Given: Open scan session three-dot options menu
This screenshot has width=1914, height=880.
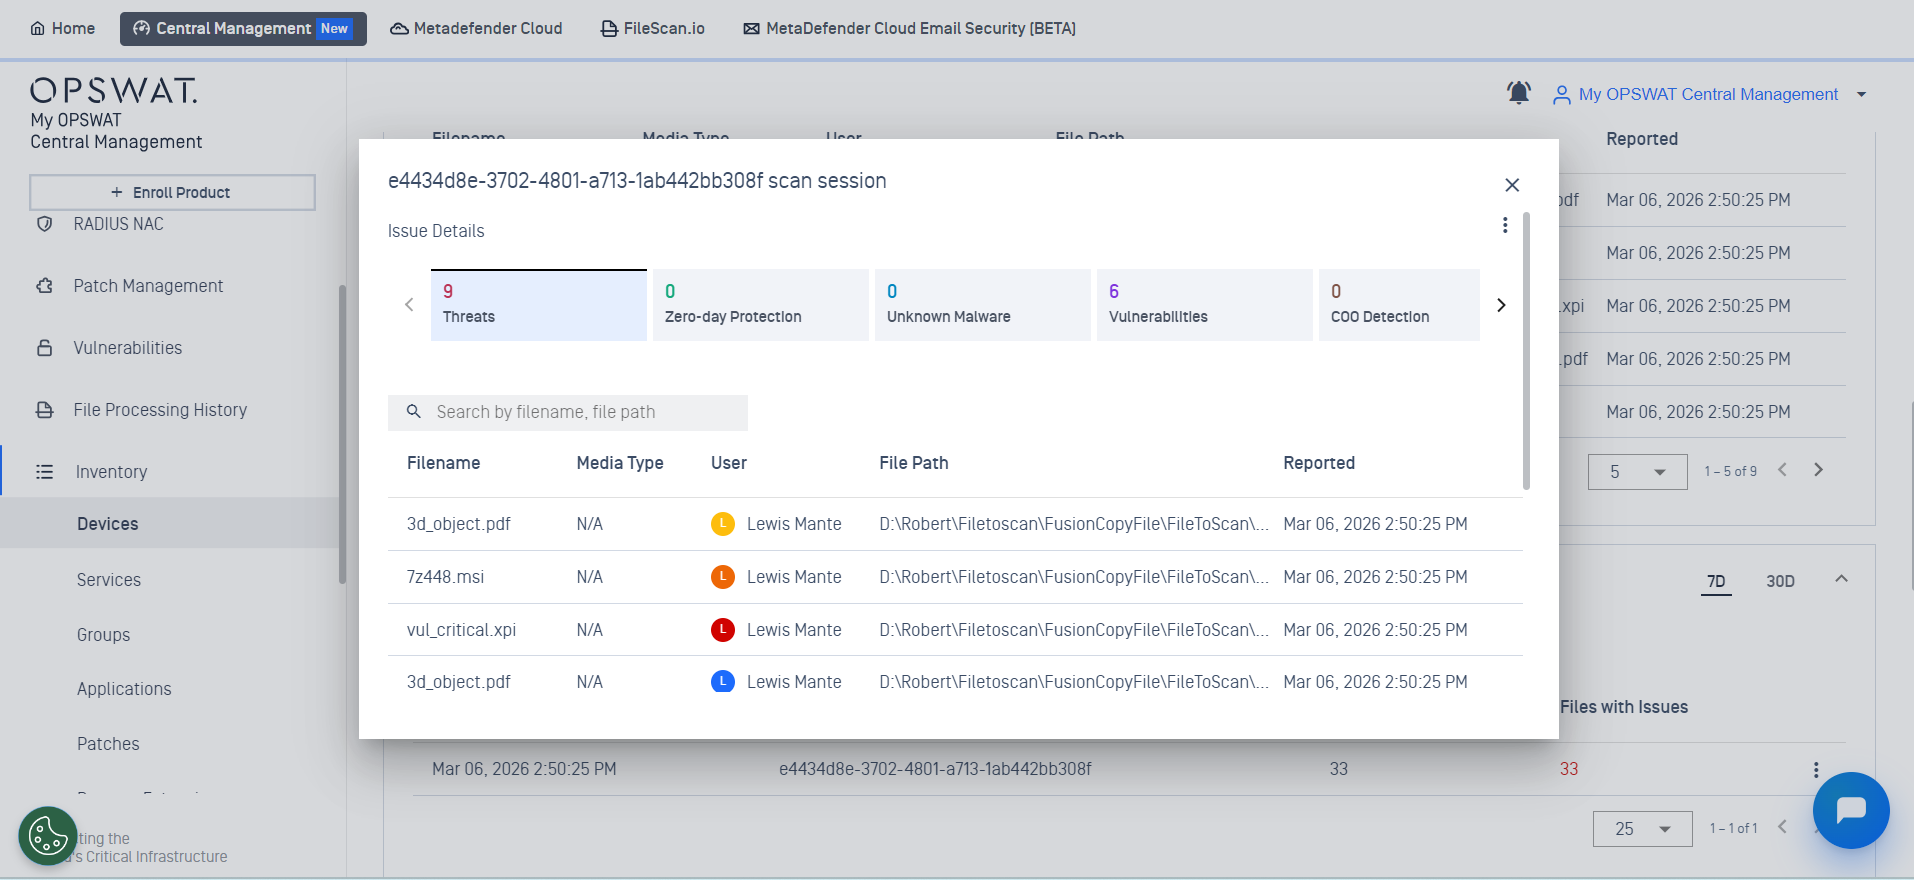Looking at the screenshot, I should 1504,225.
